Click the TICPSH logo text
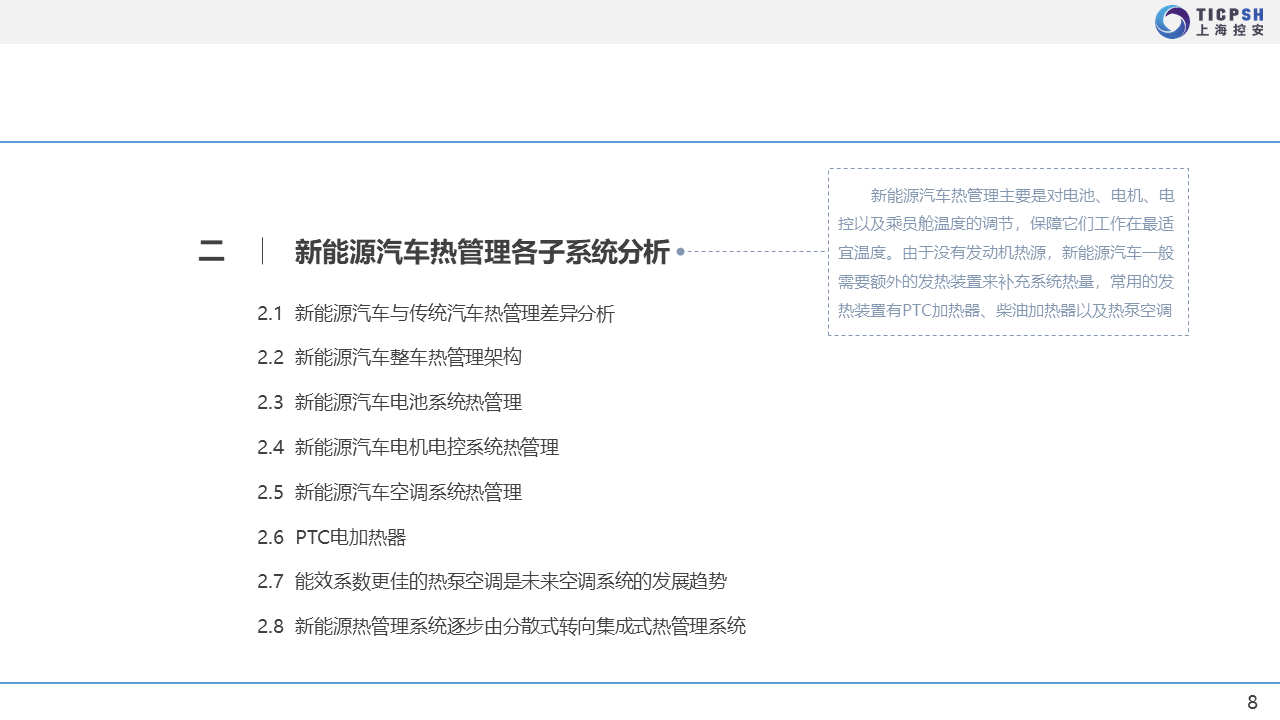Screen dimensions: 1280x720 tap(1230, 13)
